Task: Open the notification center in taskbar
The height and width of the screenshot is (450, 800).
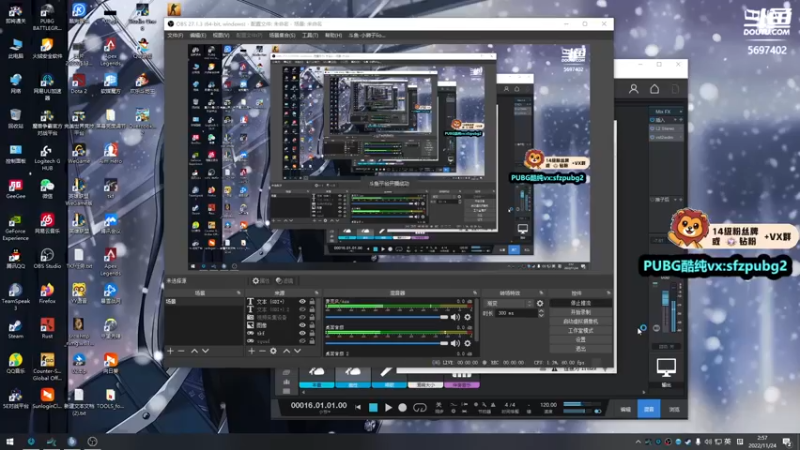Action: pyautogui.click(x=787, y=442)
